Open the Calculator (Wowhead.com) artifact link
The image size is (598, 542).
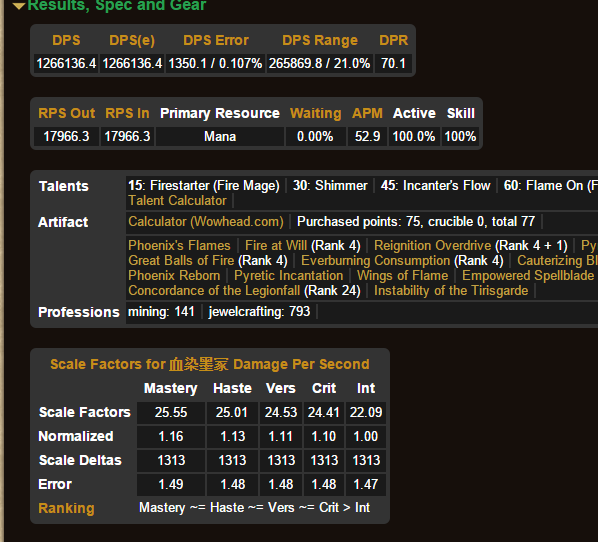pyautogui.click(x=206, y=222)
